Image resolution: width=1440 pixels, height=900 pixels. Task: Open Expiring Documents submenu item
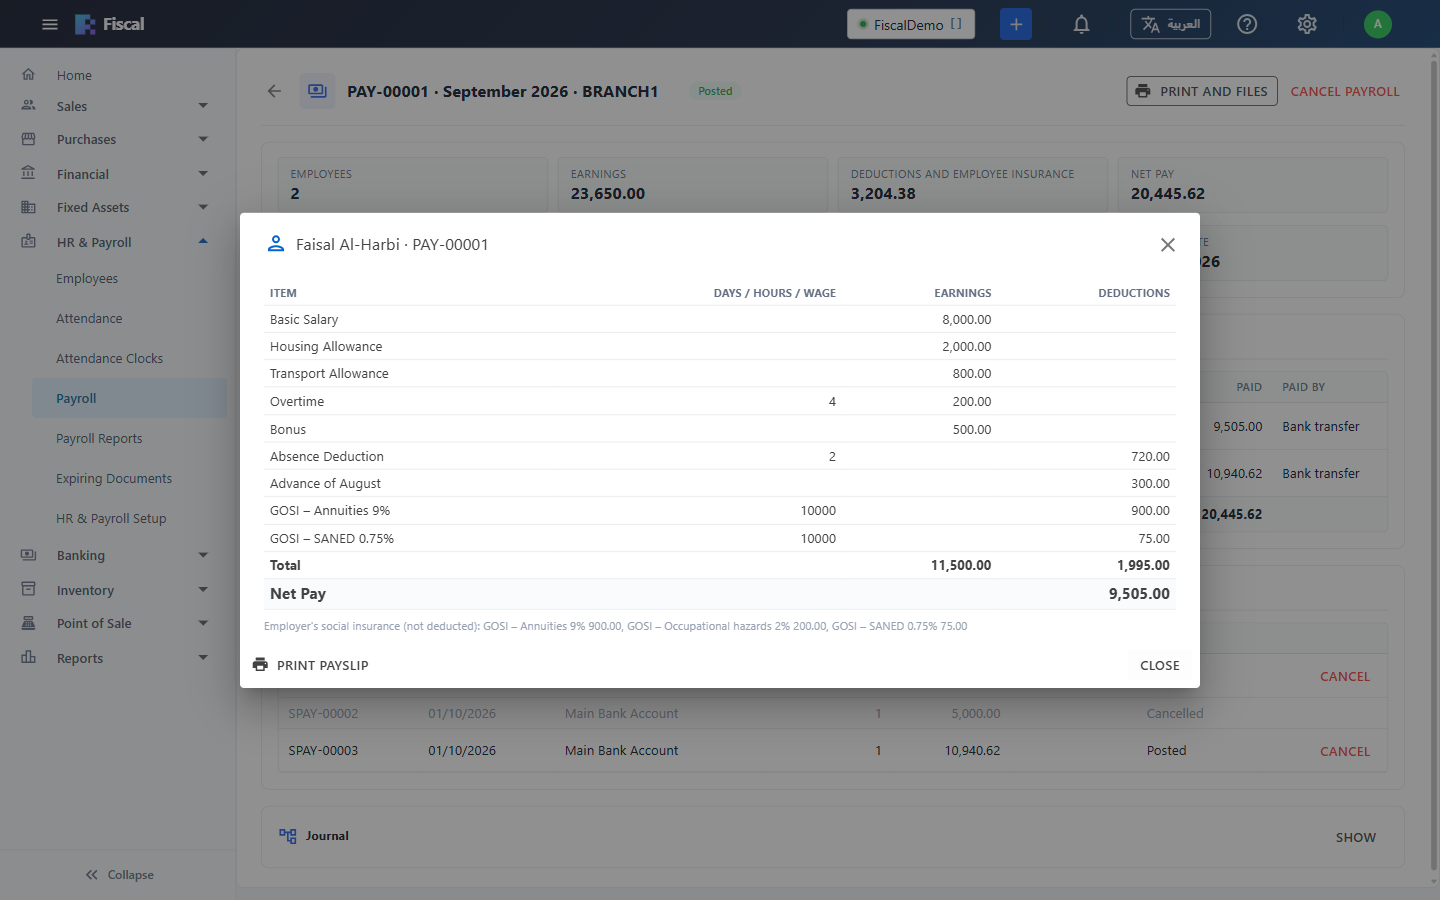(x=114, y=478)
